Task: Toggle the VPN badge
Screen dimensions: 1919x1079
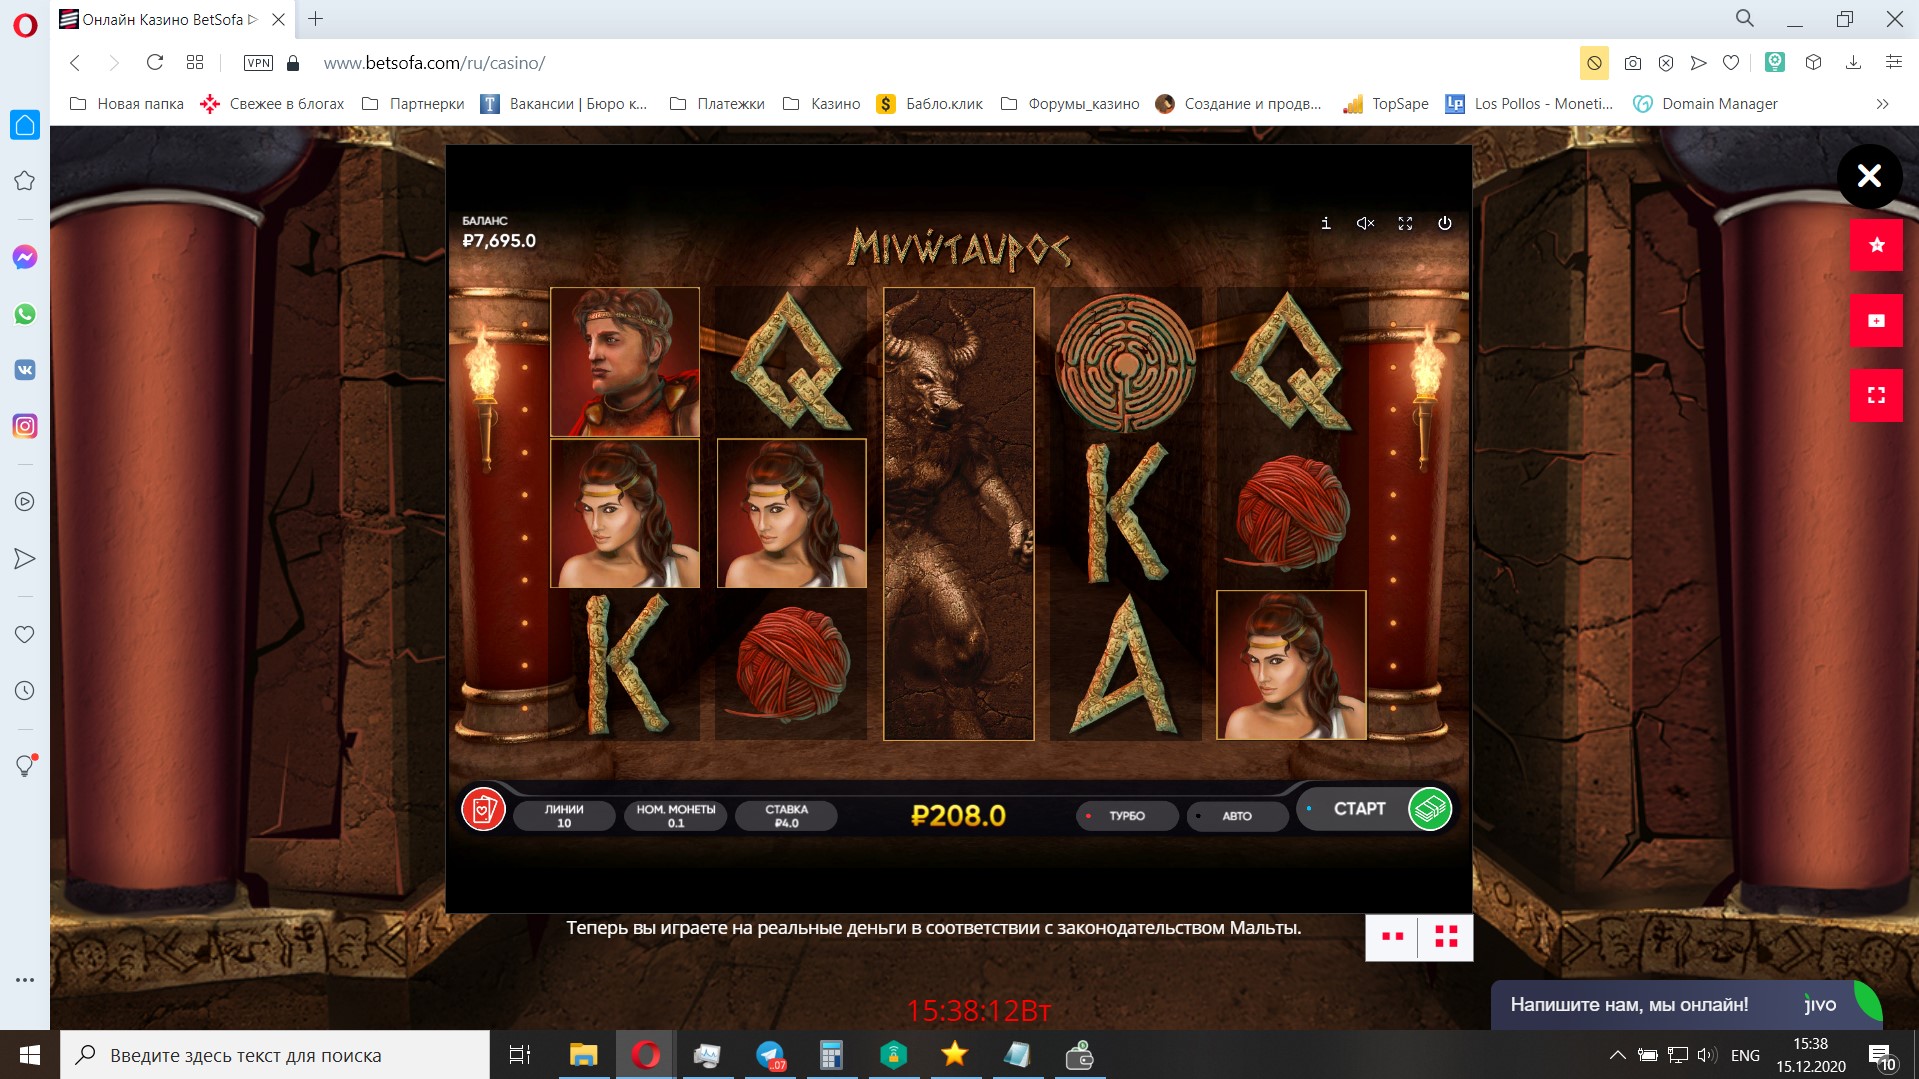Action: coord(258,62)
